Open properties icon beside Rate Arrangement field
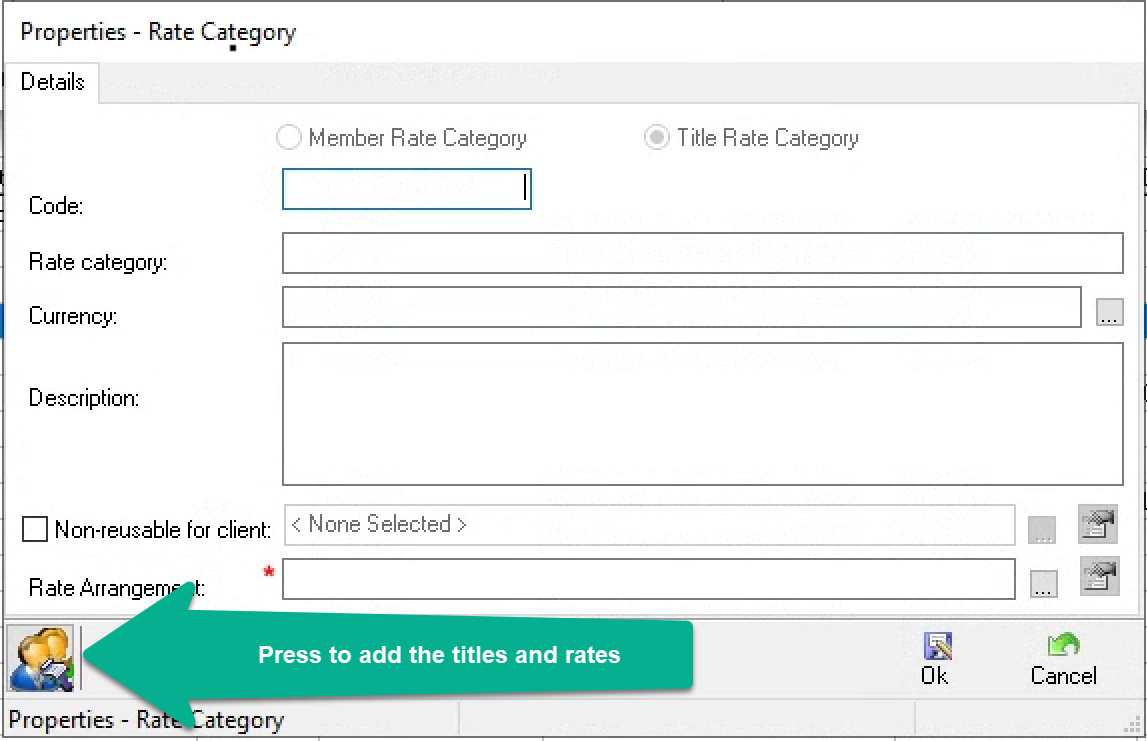The width and height of the screenshot is (1147, 741). tap(1099, 576)
